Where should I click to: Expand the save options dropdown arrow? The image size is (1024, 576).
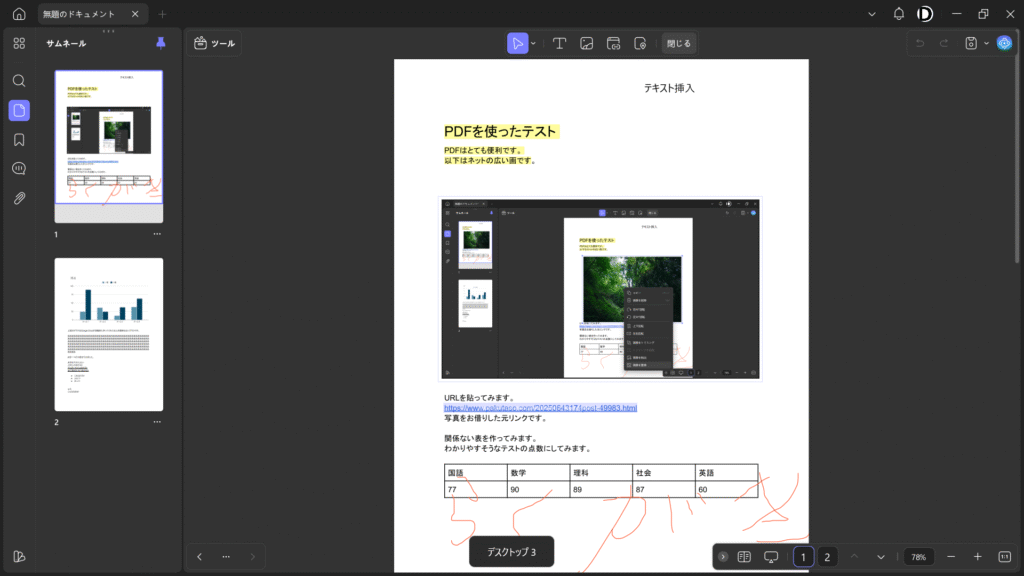click(986, 43)
